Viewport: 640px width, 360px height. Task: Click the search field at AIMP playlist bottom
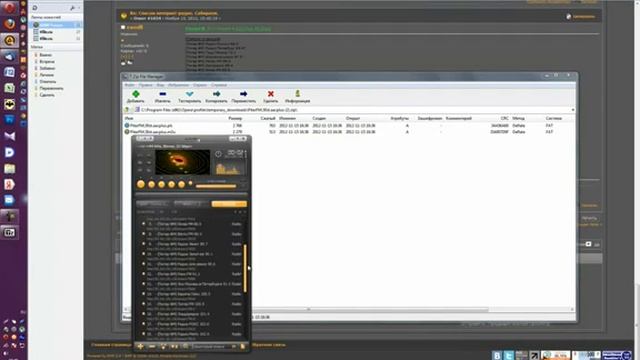pyautogui.click(x=213, y=347)
